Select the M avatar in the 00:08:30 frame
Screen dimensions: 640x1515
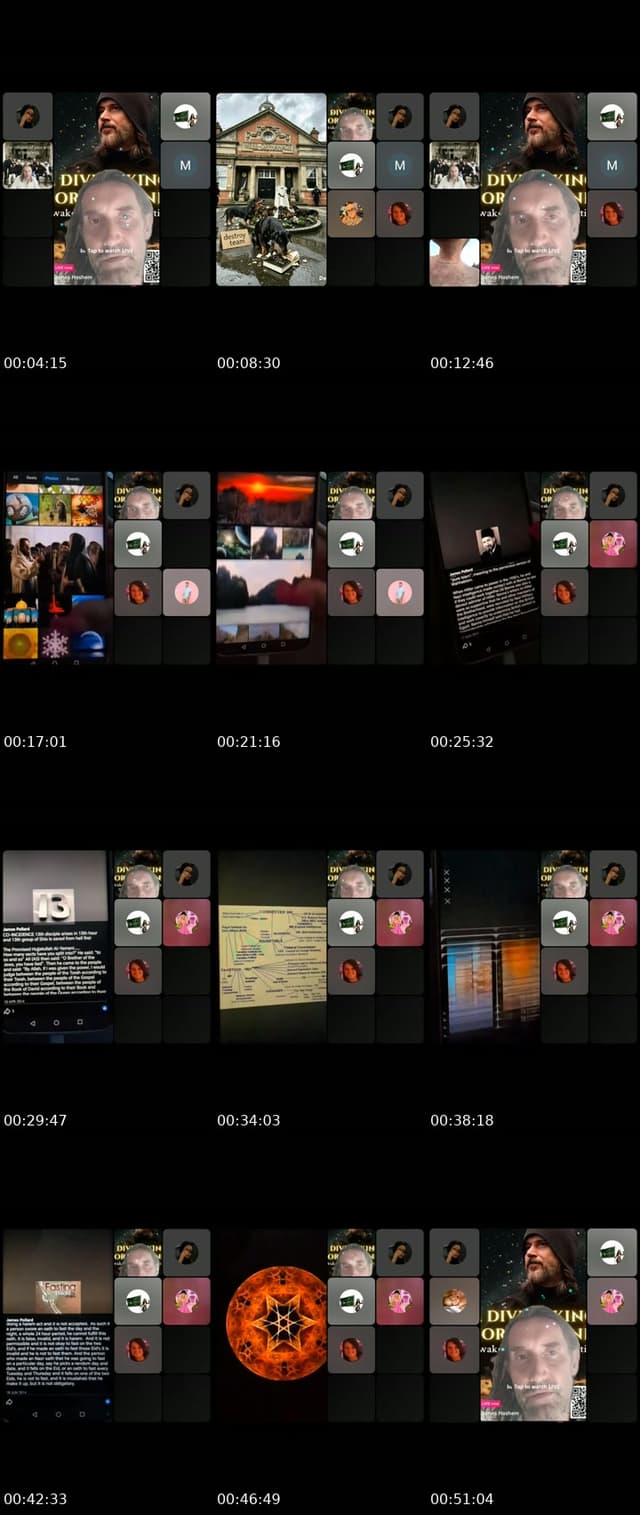click(400, 165)
